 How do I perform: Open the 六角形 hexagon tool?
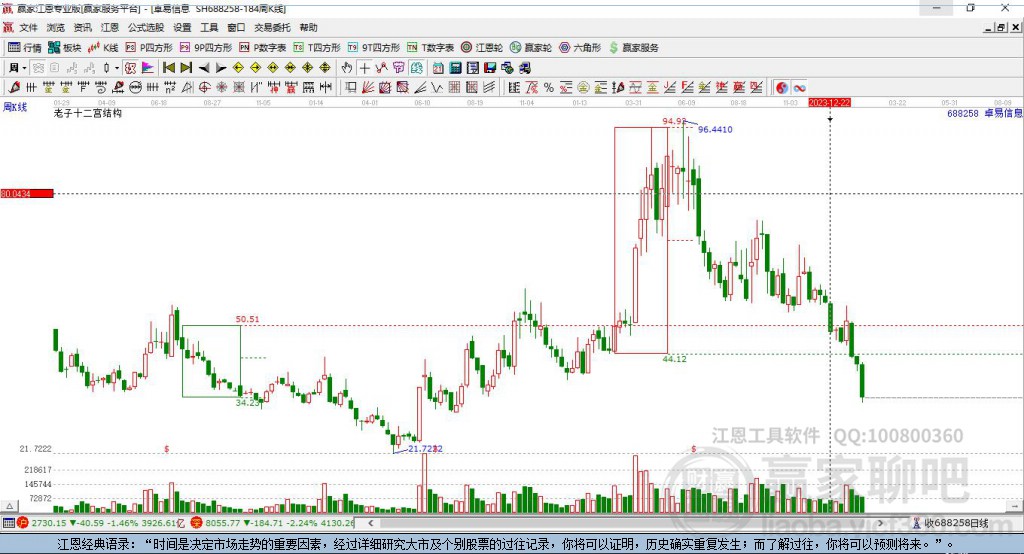[x=580, y=48]
